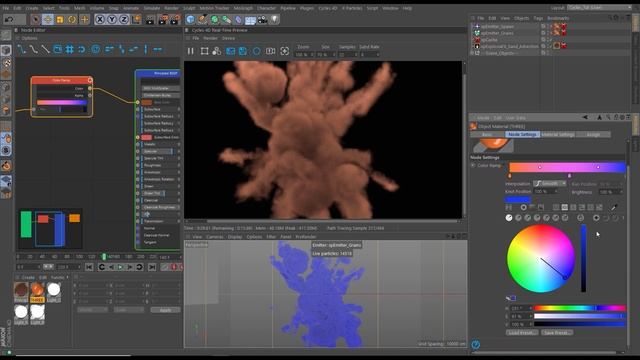Click the grid icon in Node Editor toolbar
This screenshot has height=360, width=640.
click(x=70, y=49)
